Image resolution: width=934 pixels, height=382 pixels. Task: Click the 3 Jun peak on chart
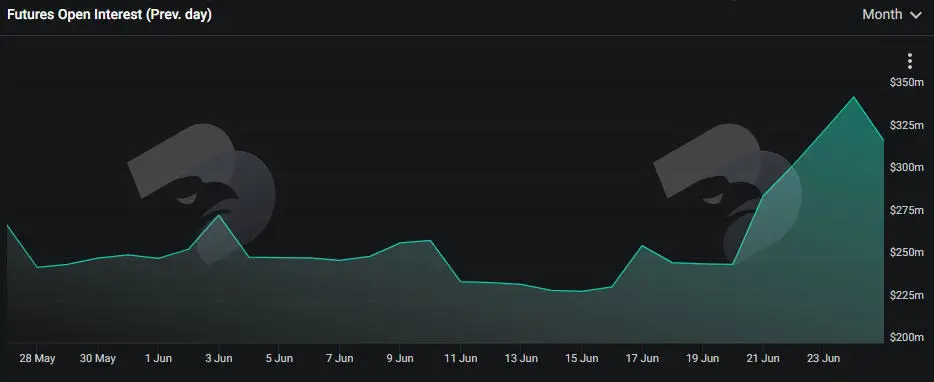(219, 215)
